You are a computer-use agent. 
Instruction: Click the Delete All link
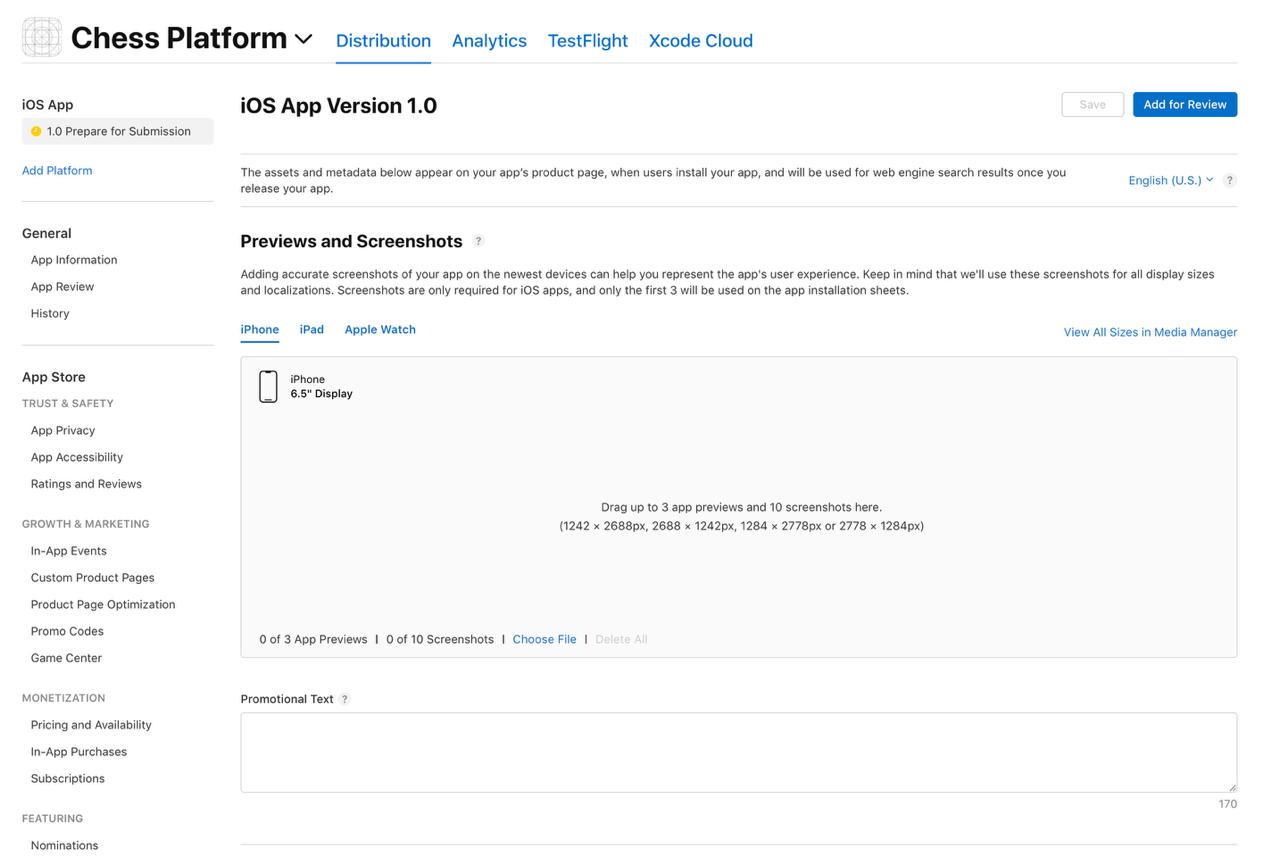click(x=621, y=639)
